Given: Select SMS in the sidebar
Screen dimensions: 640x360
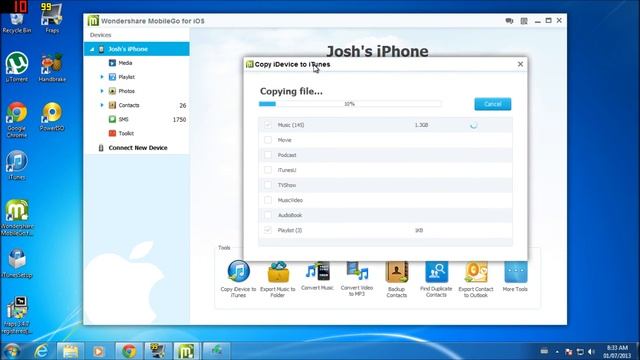Looking at the screenshot, I should (123, 119).
